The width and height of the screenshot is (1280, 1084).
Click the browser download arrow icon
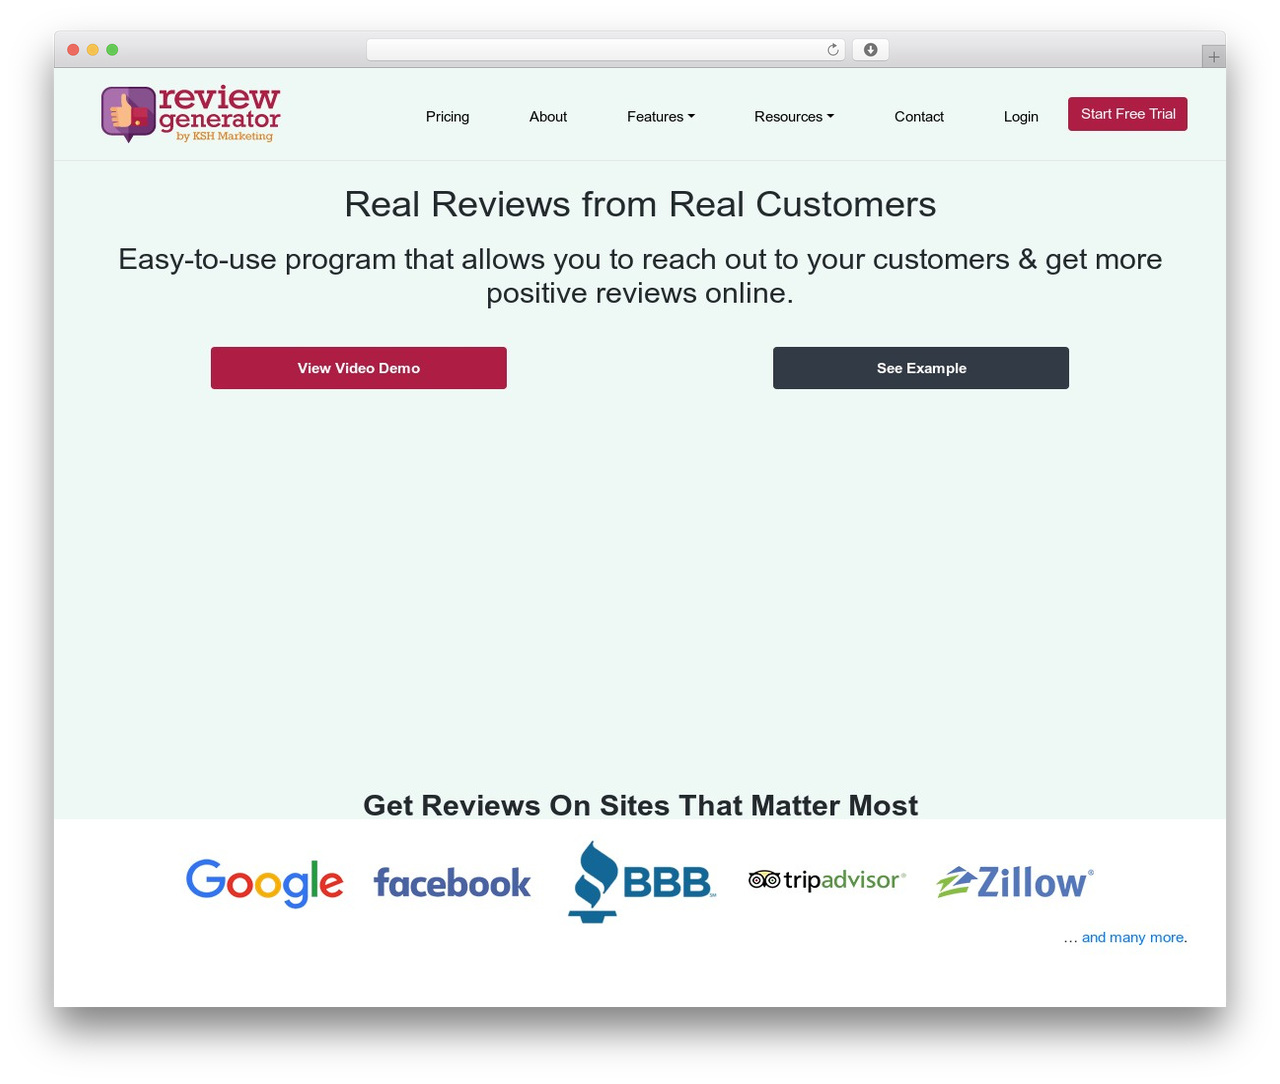(870, 50)
